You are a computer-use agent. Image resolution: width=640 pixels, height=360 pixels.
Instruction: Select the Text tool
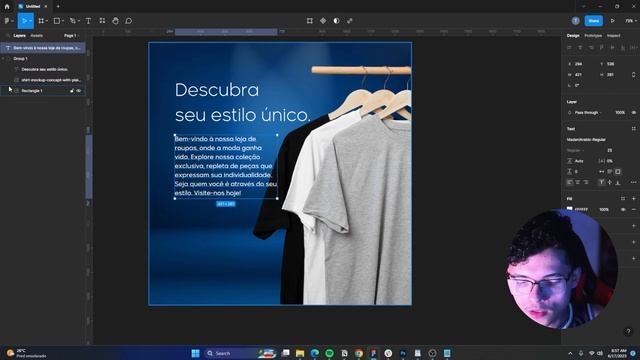coord(88,21)
